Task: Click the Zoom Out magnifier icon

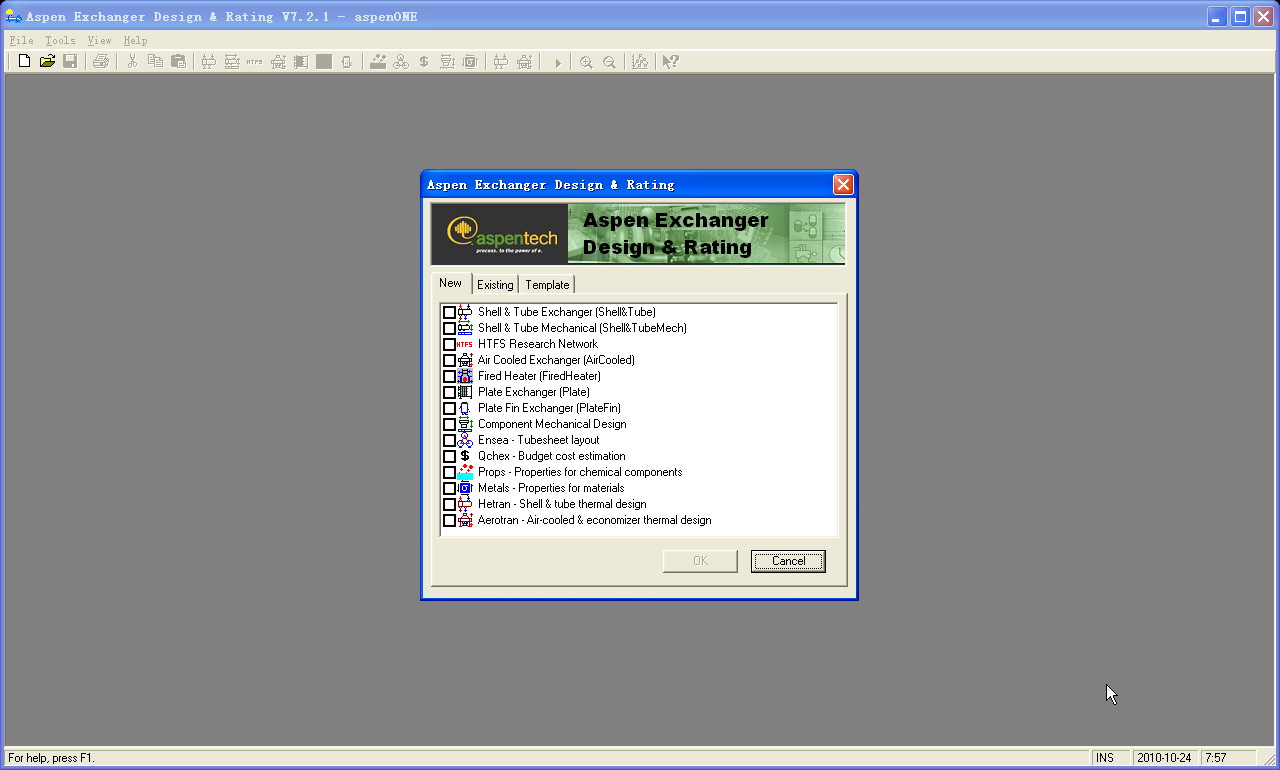Action: pyautogui.click(x=609, y=62)
